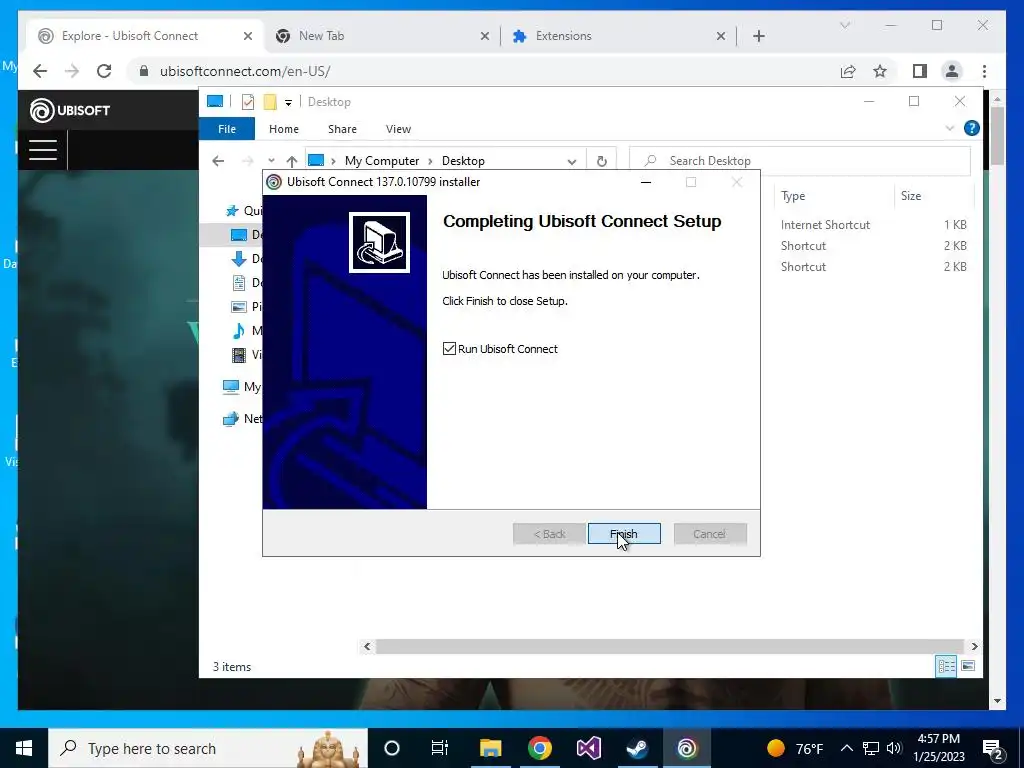The image size is (1024, 768).
Task: Go back in File Explorer navigation
Action: point(218,161)
